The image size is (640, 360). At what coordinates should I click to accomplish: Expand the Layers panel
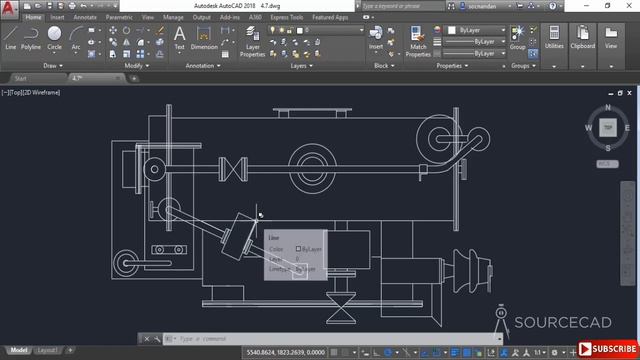tap(301, 66)
